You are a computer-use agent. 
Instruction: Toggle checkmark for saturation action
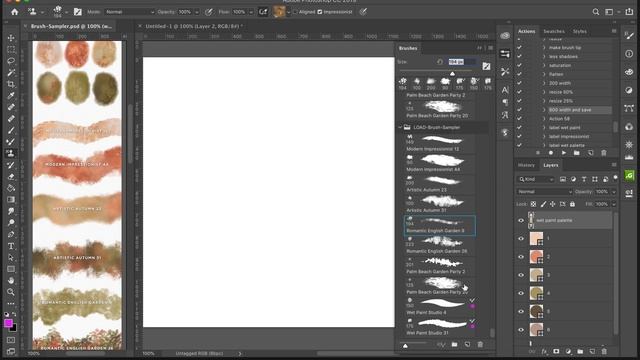coord(519,65)
